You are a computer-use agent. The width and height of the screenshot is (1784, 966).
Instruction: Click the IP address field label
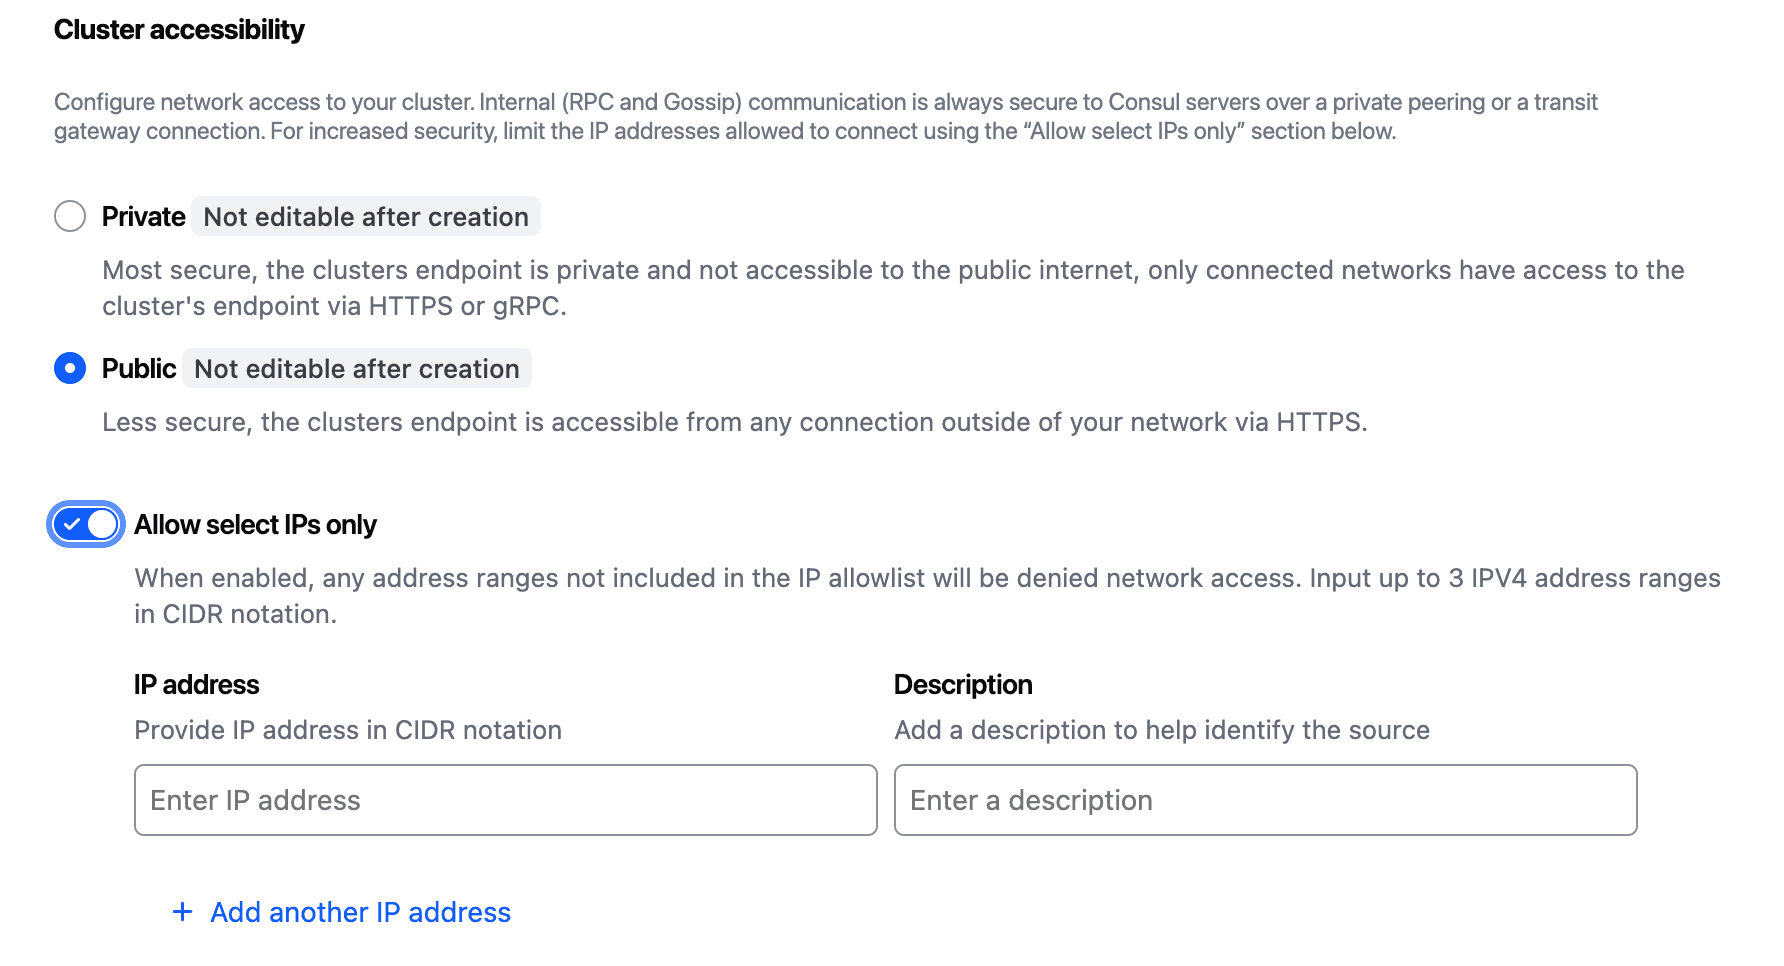[x=197, y=685]
